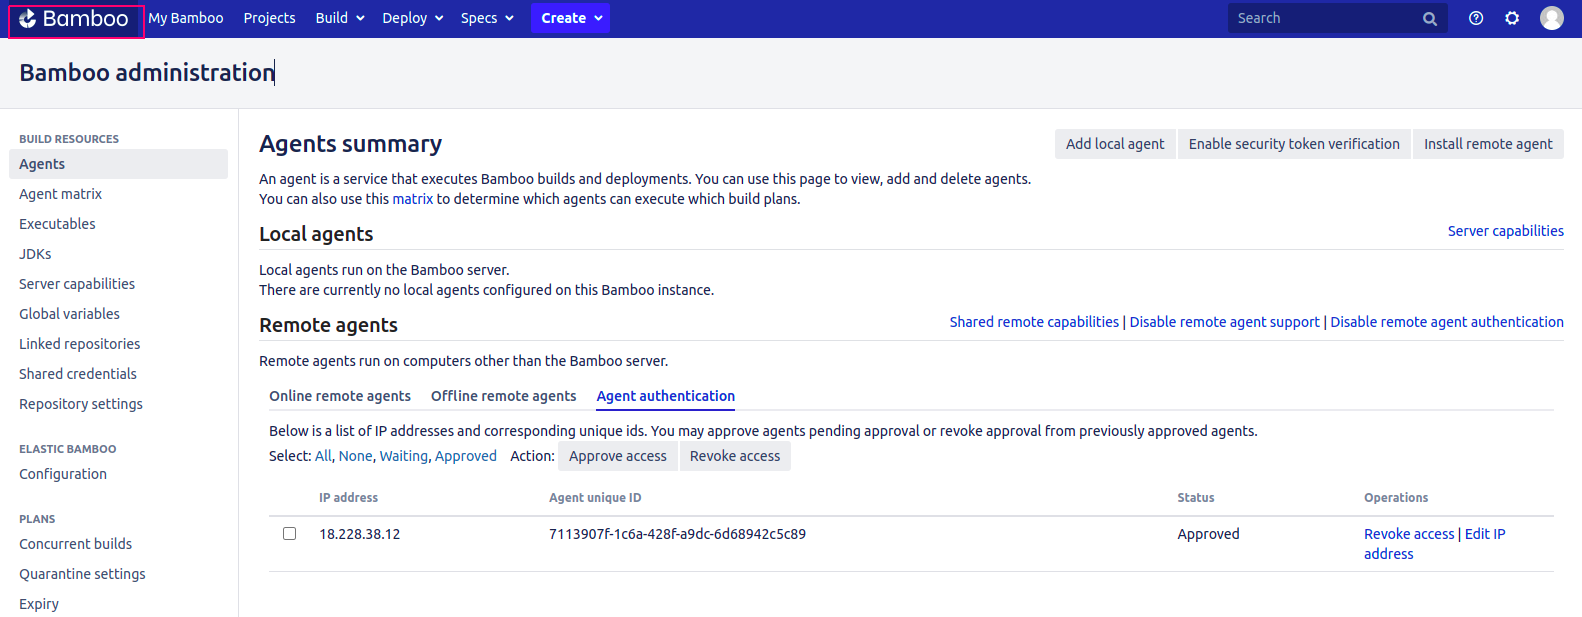1582x617 pixels.
Task: Open Agents in the sidebar
Action: click(x=118, y=164)
